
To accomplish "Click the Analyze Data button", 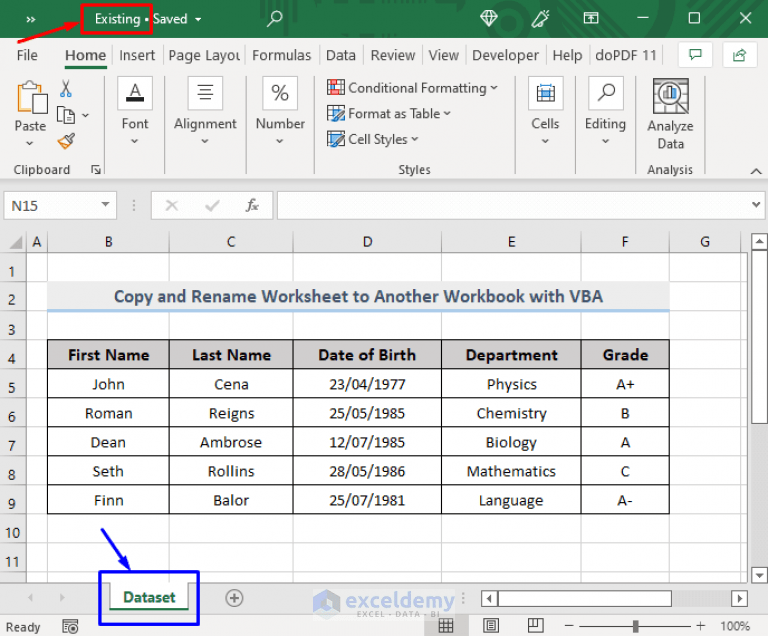I will pos(671,114).
